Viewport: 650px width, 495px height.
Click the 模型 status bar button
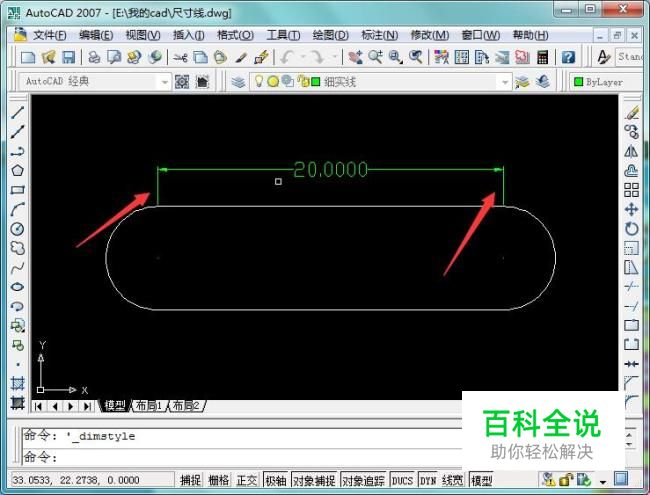point(481,480)
